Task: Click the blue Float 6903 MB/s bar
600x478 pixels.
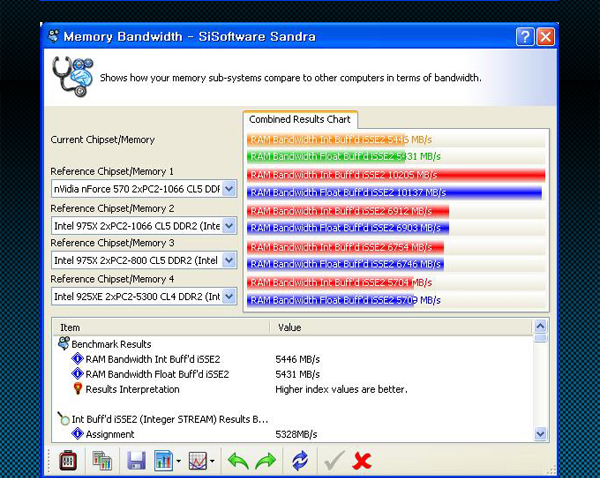Action: tap(348, 228)
